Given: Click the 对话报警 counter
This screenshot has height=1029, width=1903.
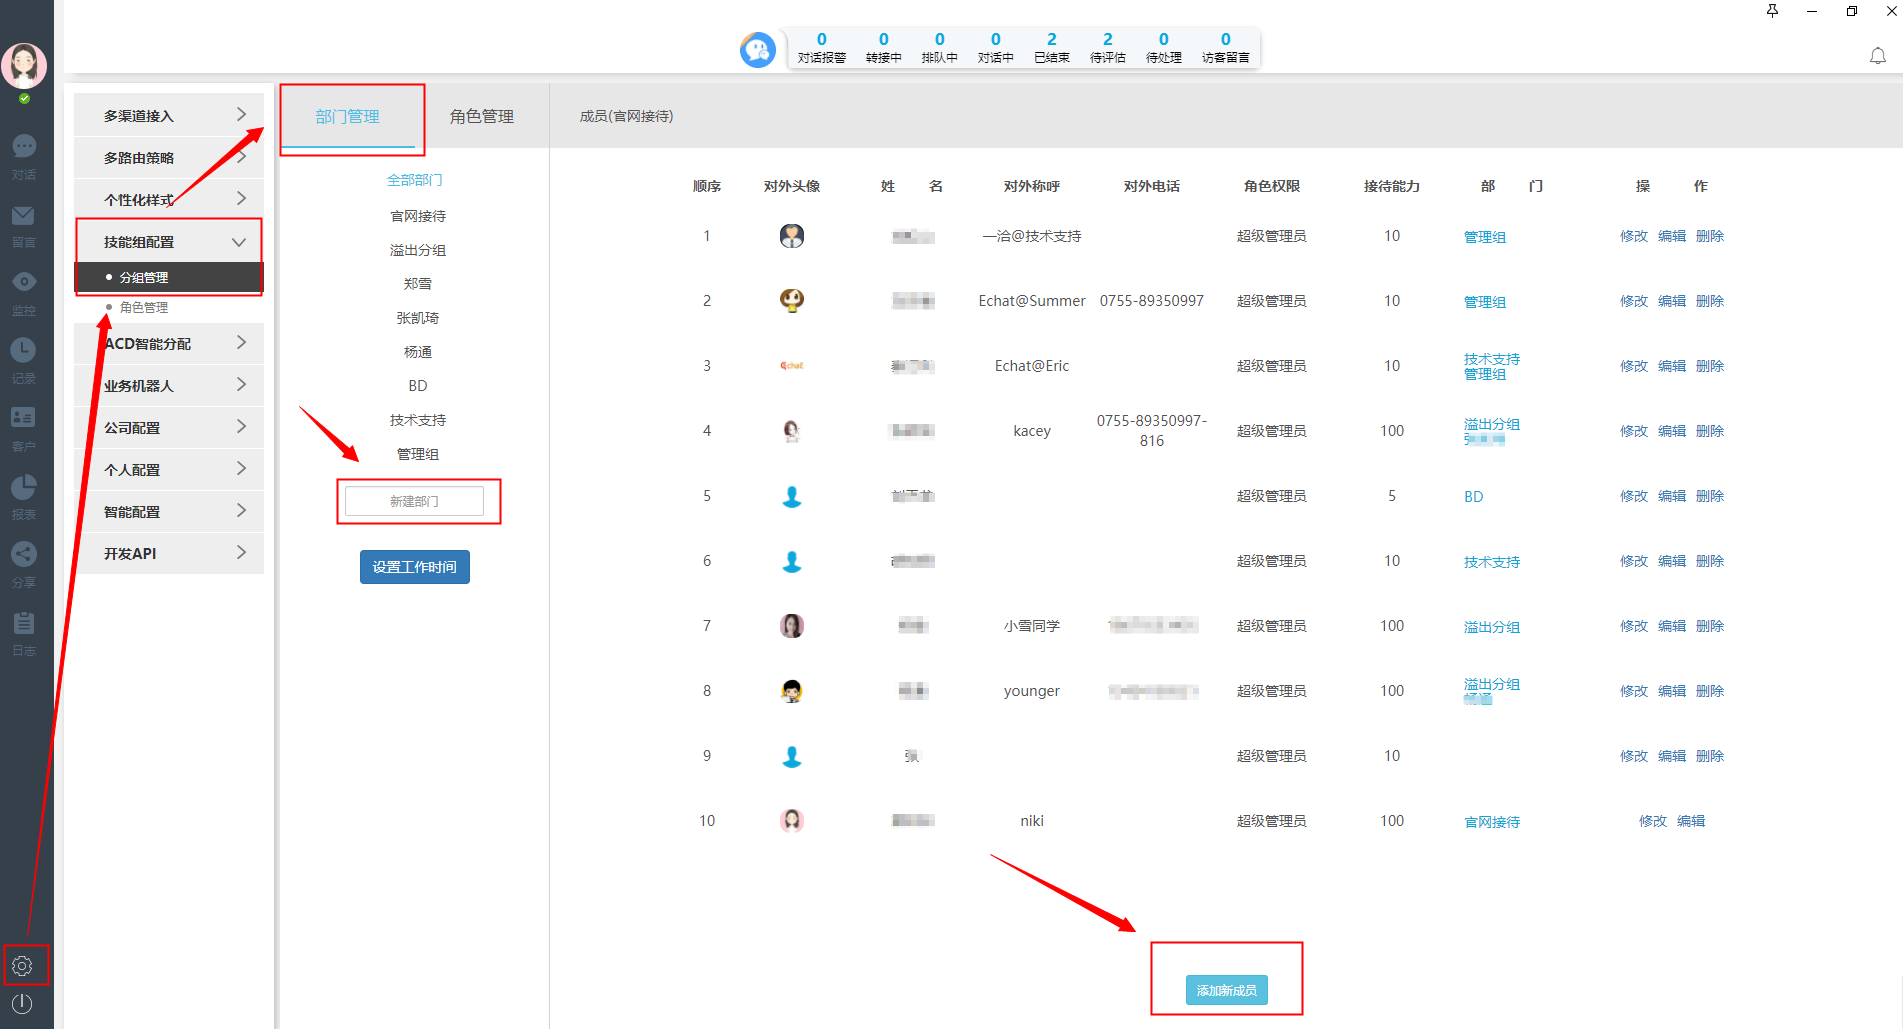Looking at the screenshot, I should coord(822,48).
